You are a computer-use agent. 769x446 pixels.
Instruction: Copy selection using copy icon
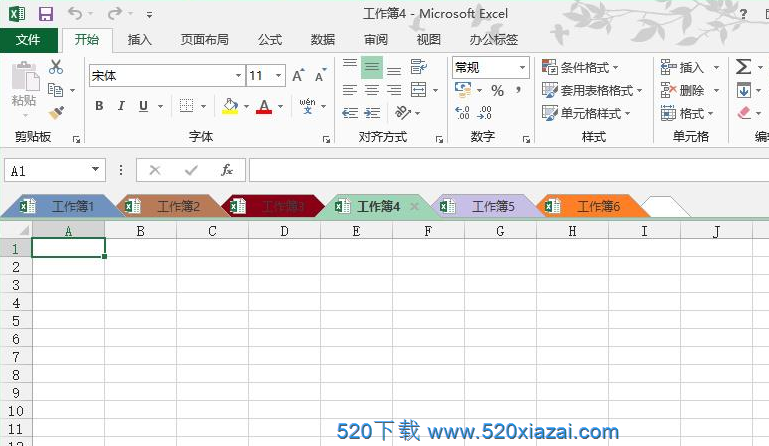[55, 90]
